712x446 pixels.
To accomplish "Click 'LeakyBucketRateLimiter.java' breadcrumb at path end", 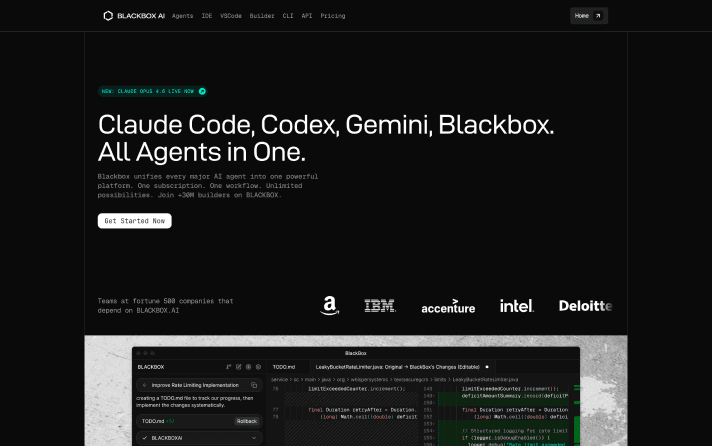I will click(485, 380).
